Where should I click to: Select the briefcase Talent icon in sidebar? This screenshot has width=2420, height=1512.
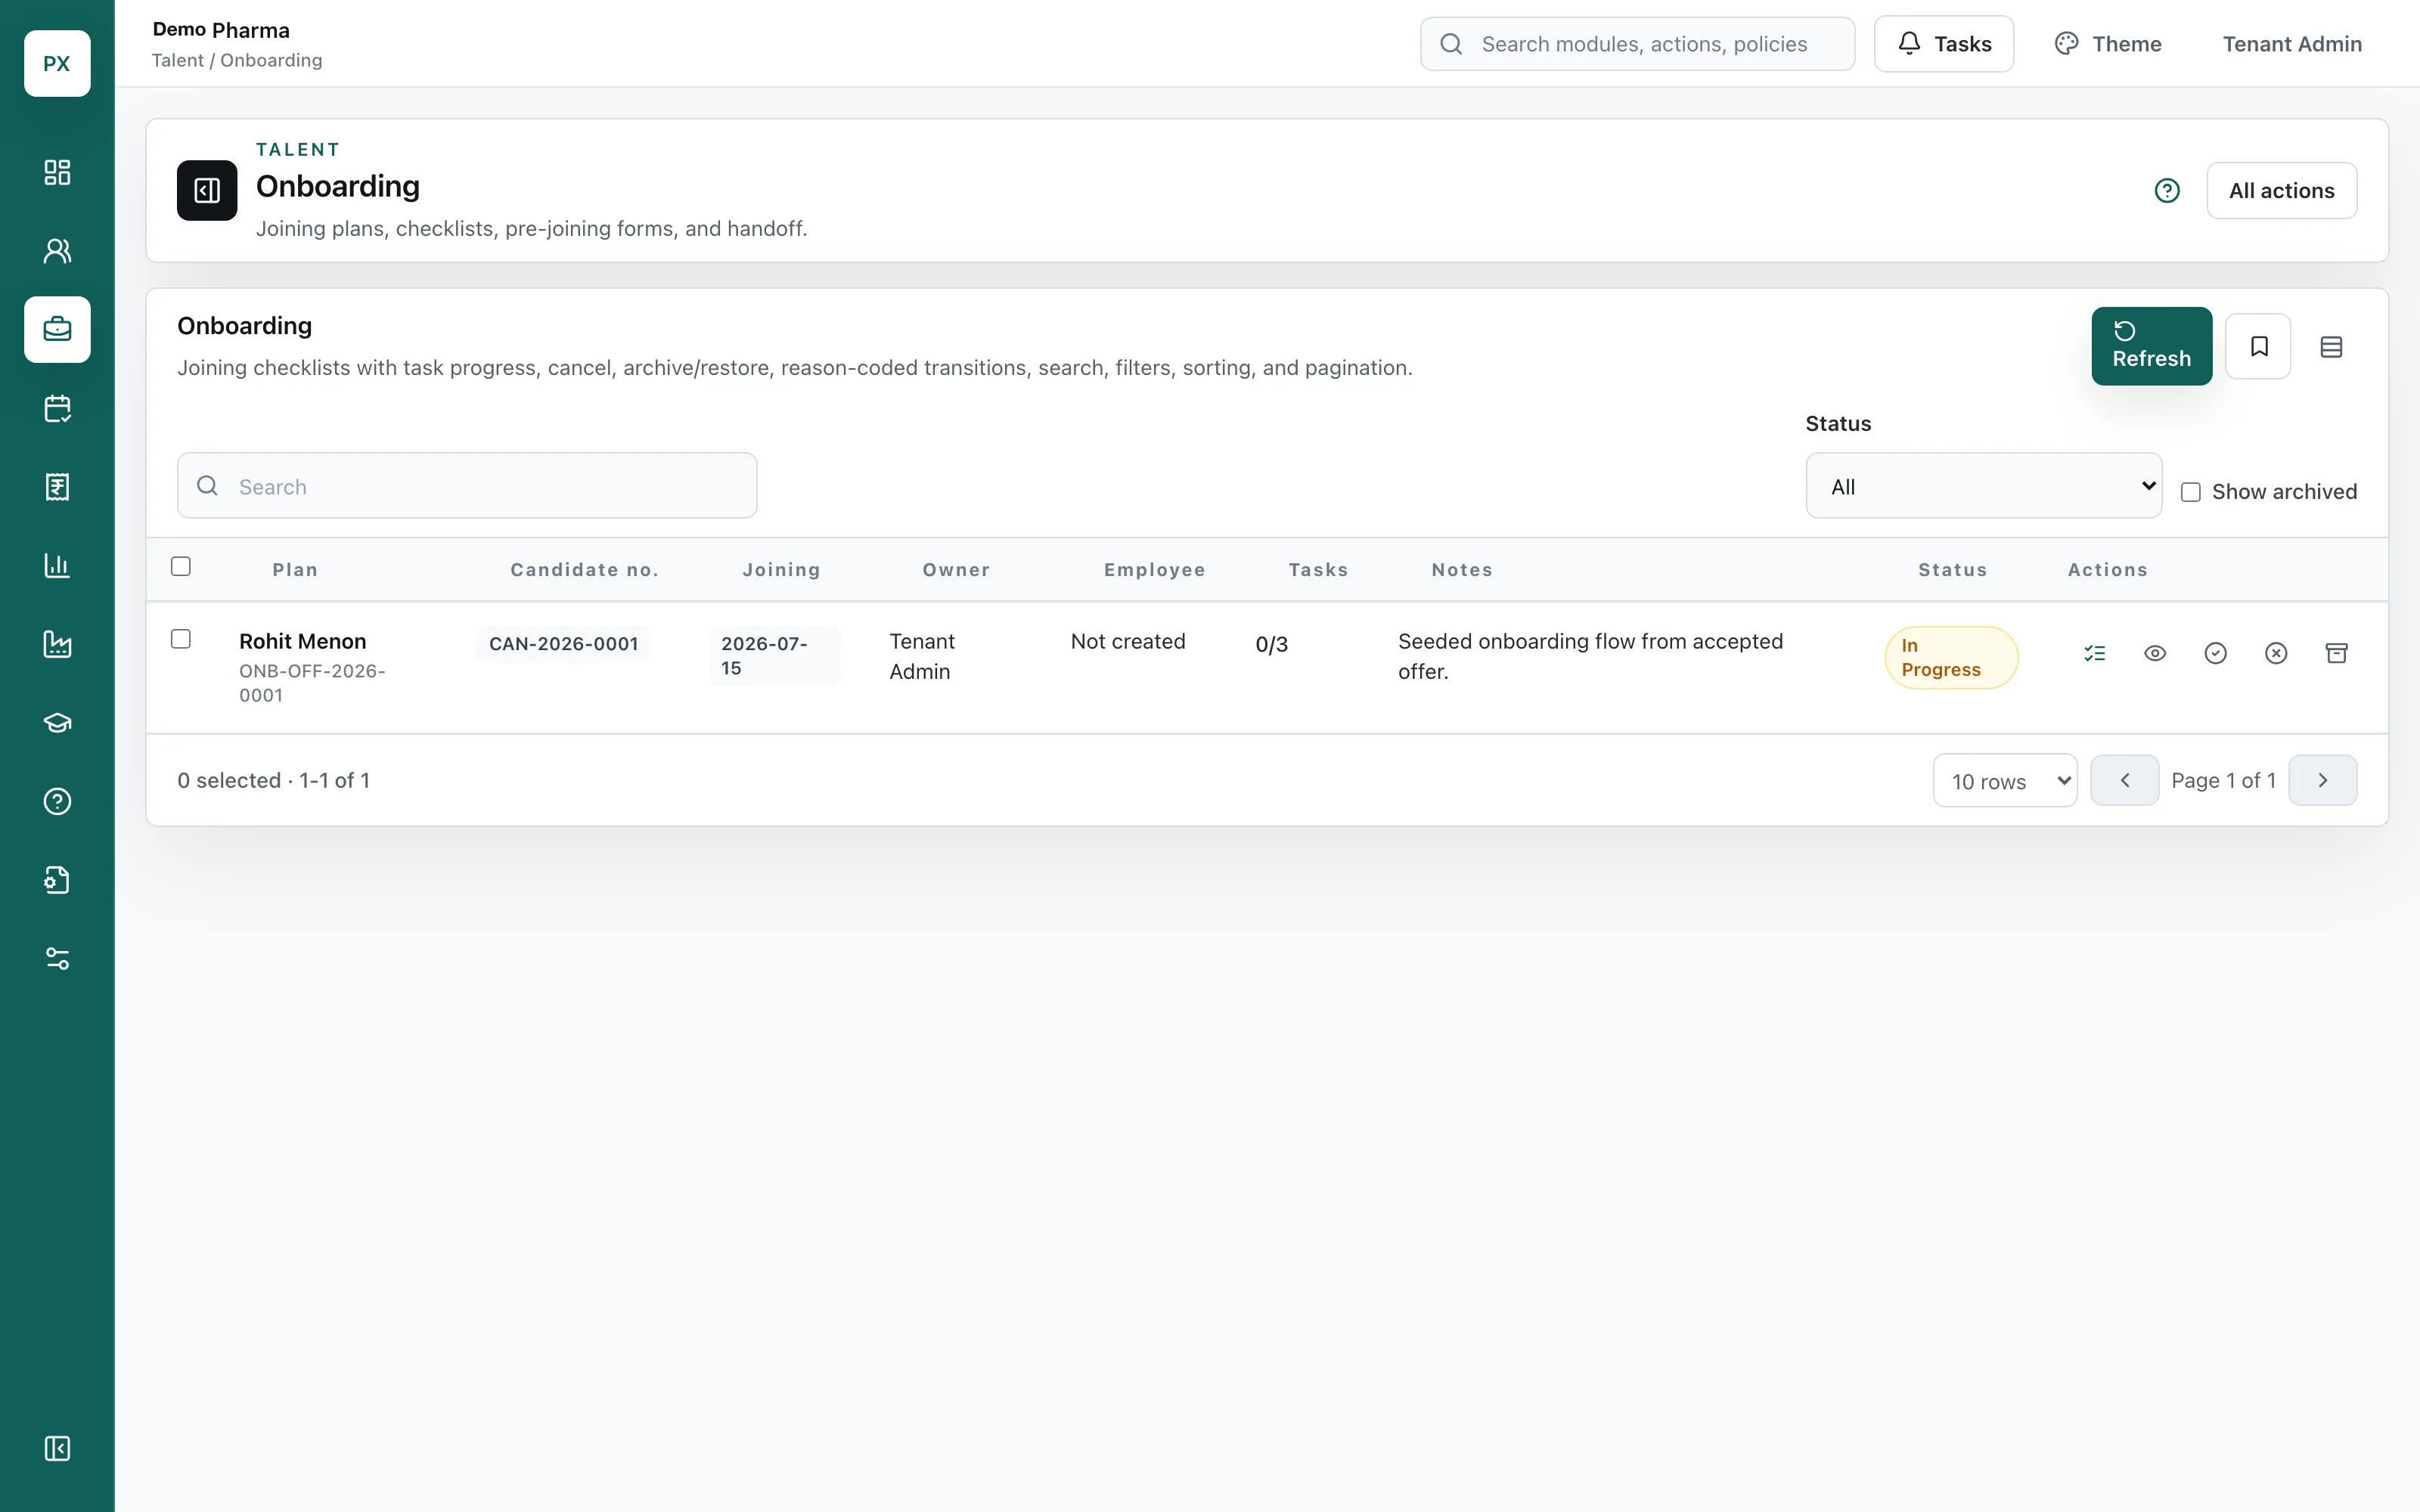57,329
